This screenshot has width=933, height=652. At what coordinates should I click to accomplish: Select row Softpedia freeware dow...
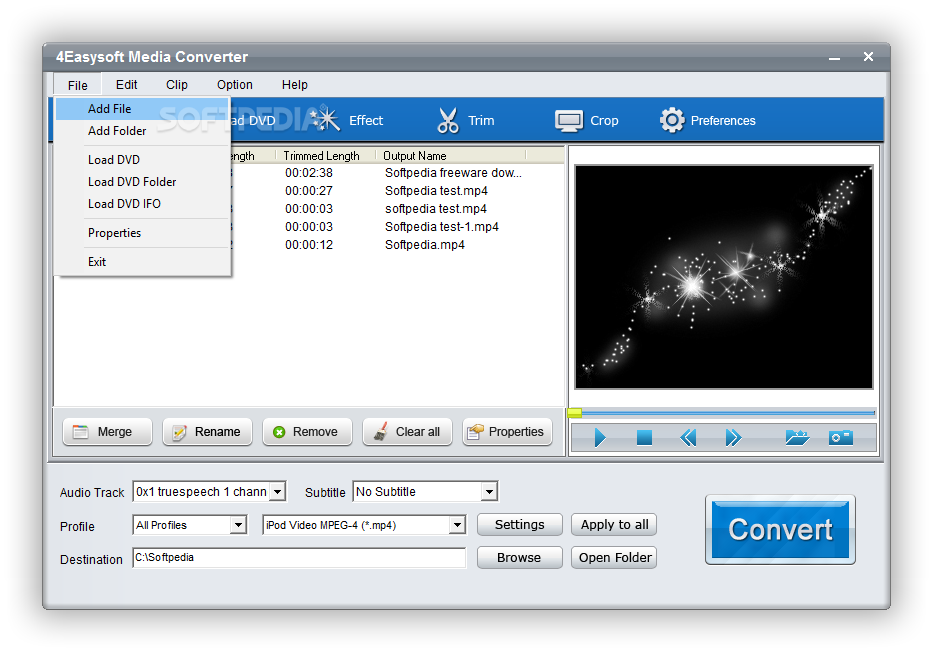click(x=453, y=173)
